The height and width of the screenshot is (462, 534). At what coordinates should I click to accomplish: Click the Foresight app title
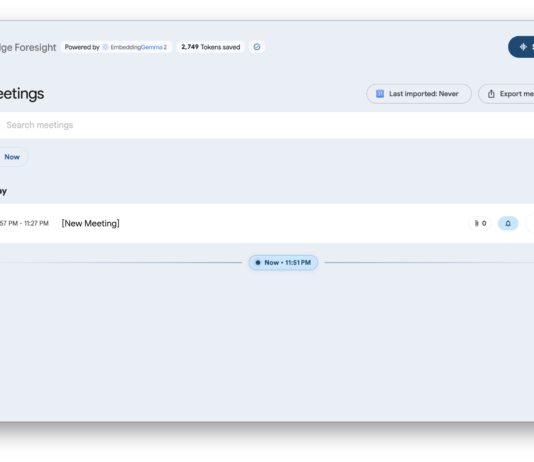(x=28, y=47)
